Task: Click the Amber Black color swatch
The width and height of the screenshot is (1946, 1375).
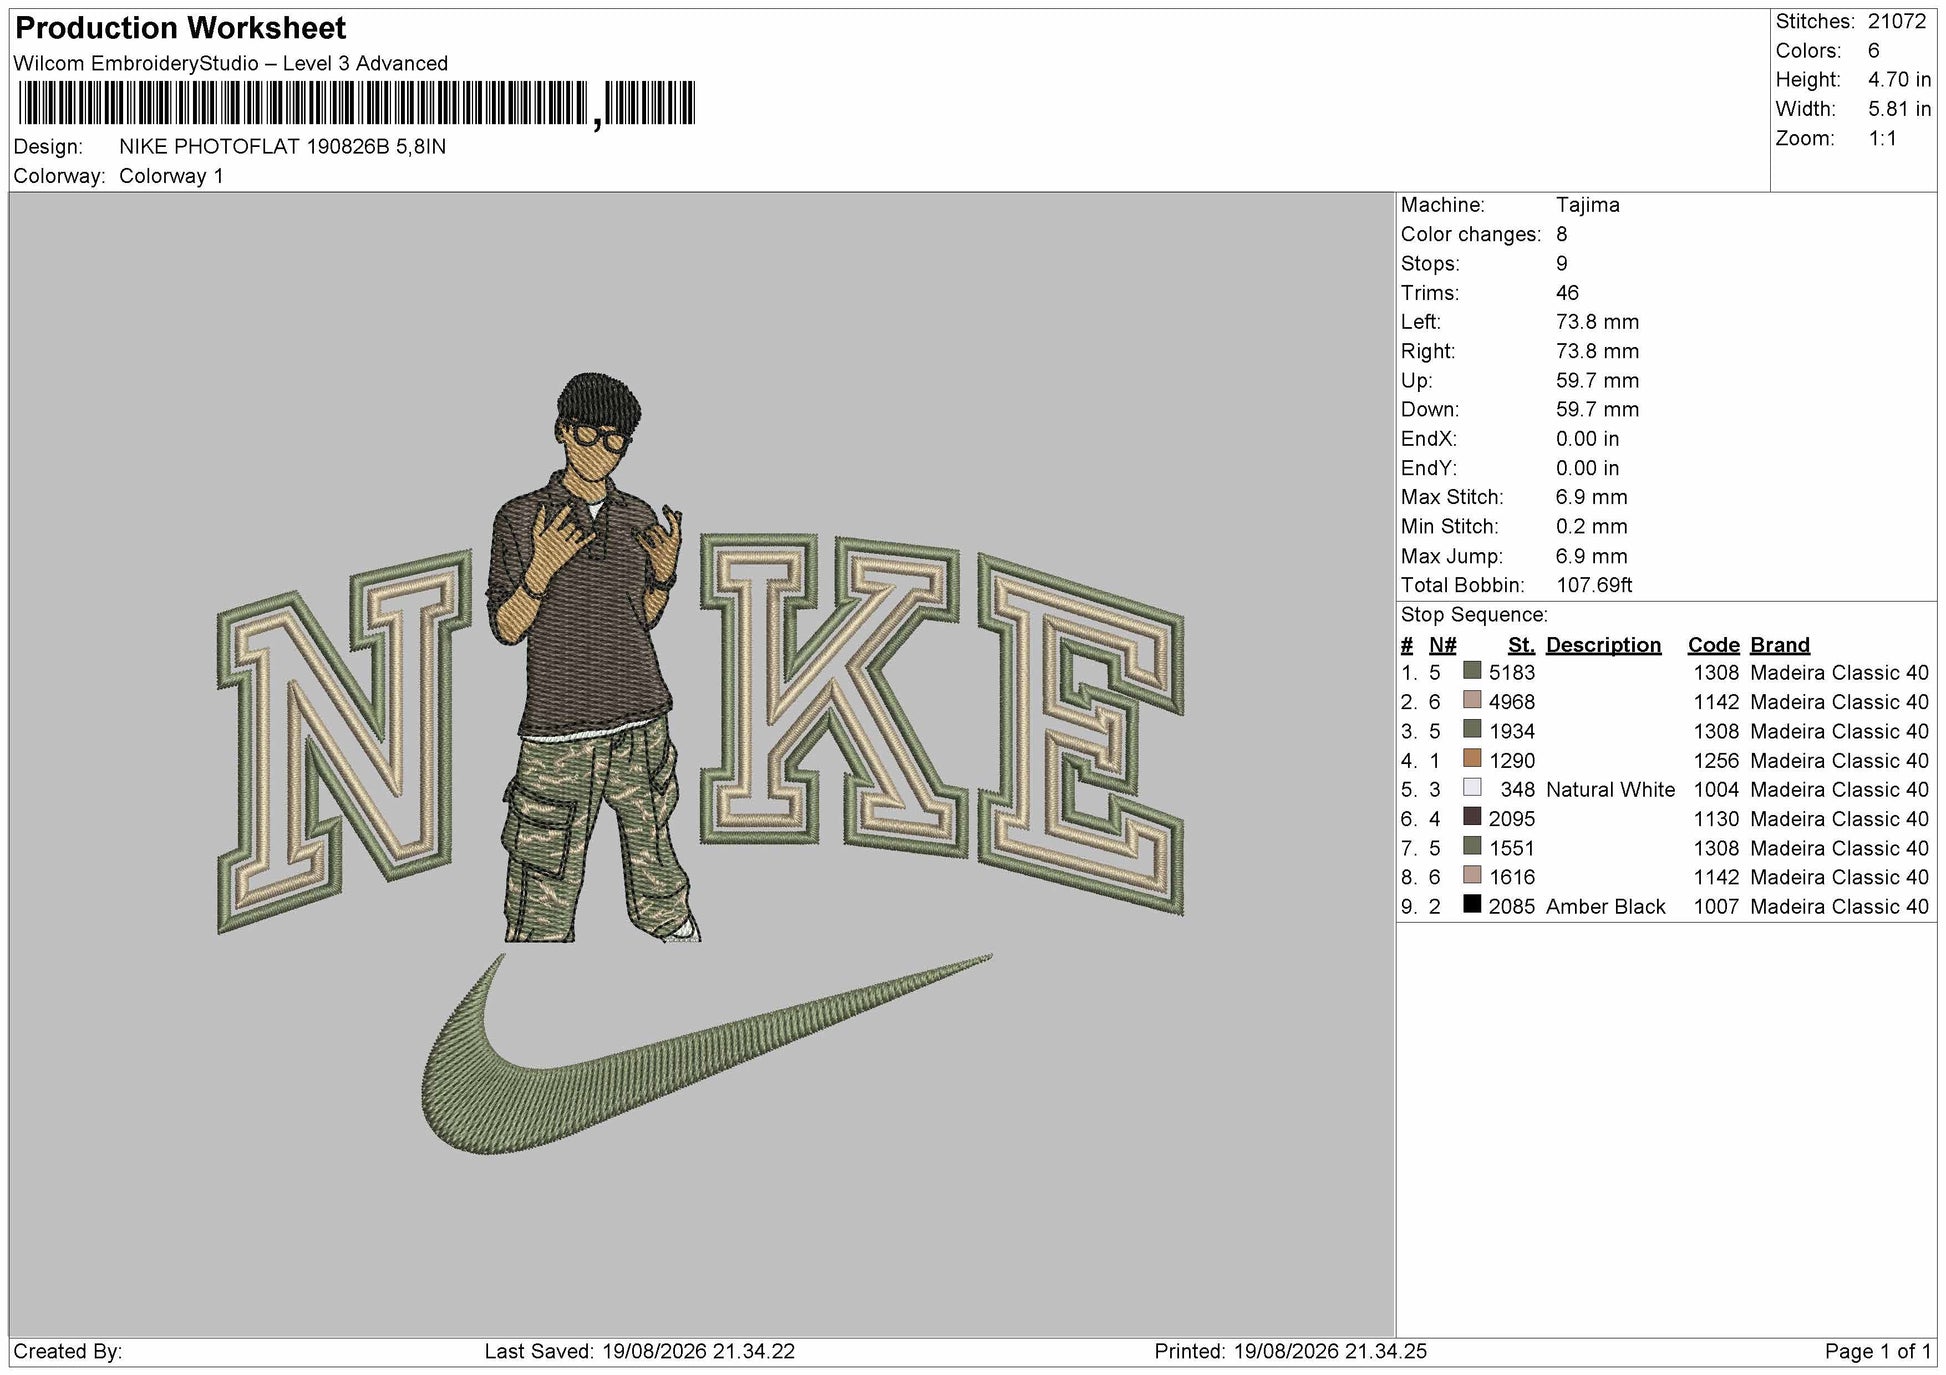Action: pyautogui.click(x=1471, y=905)
